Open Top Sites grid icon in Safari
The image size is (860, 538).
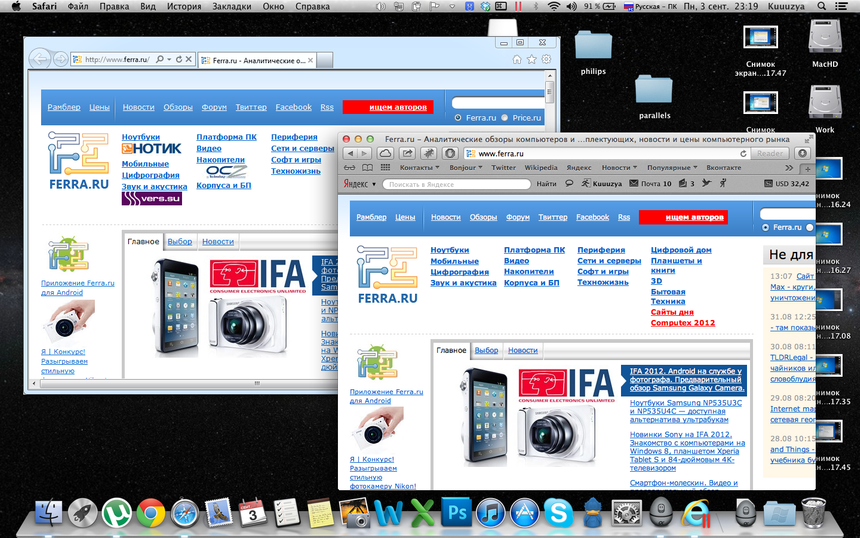click(x=385, y=168)
